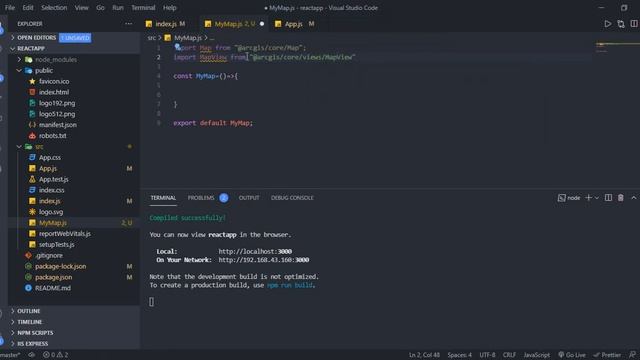Open the Selection menu
The height and width of the screenshot is (360, 640).
coord(54,8)
